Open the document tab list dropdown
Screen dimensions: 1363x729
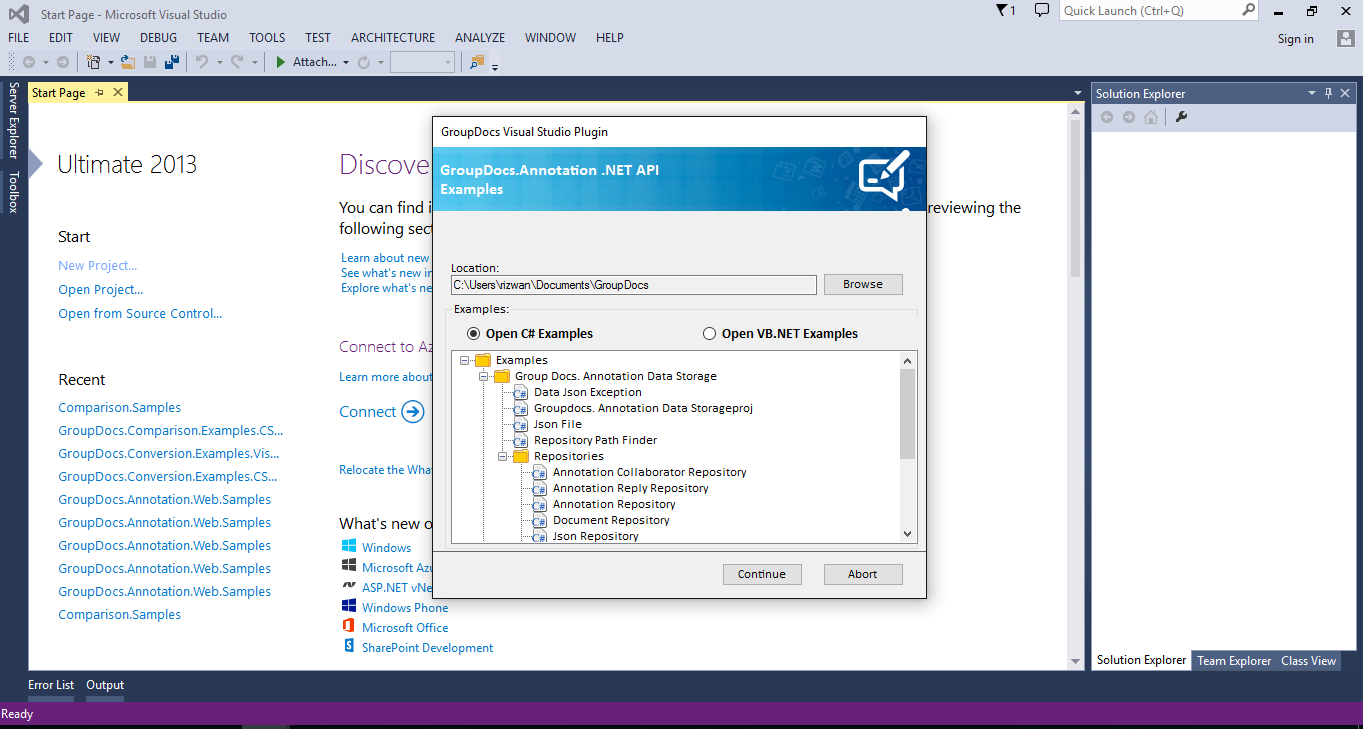point(1078,93)
